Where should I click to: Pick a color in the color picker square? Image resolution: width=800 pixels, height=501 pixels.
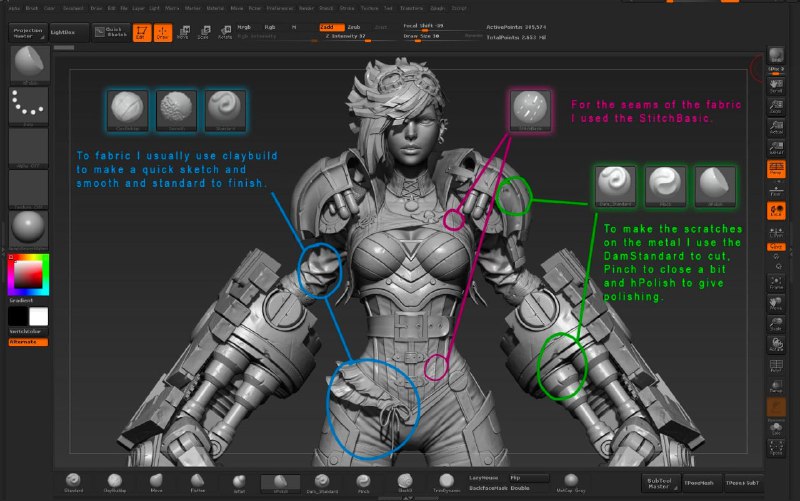pyautogui.click(x=28, y=274)
